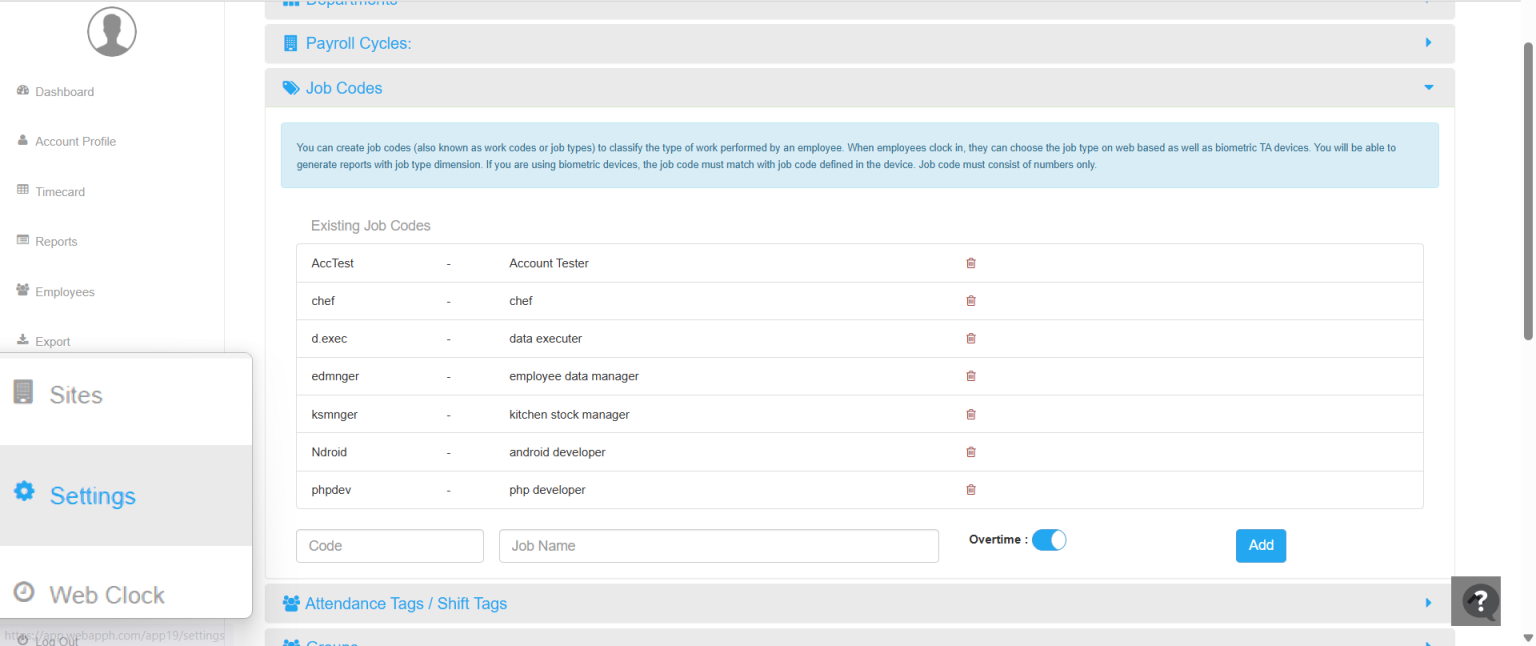Remove the Ndroid android developer code

pyautogui.click(x=970, y=452)
